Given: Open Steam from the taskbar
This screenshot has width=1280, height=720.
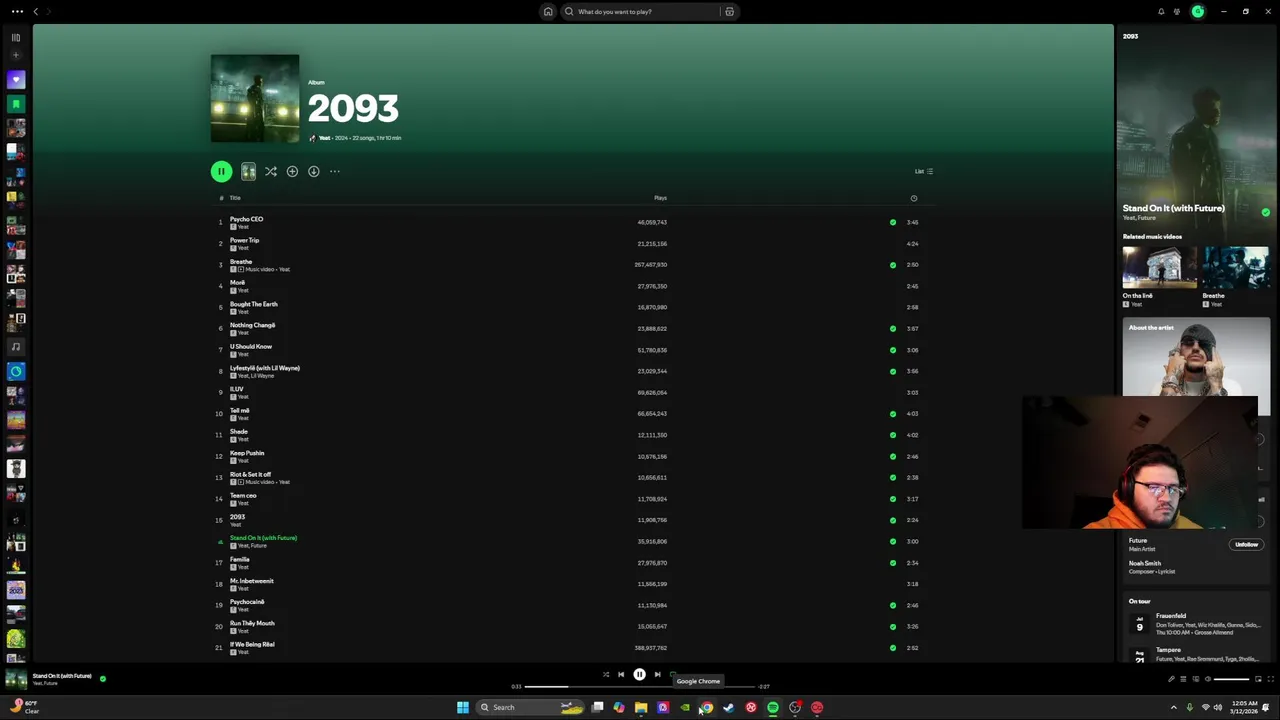Looking at the screenshot, I should [728, 707].
